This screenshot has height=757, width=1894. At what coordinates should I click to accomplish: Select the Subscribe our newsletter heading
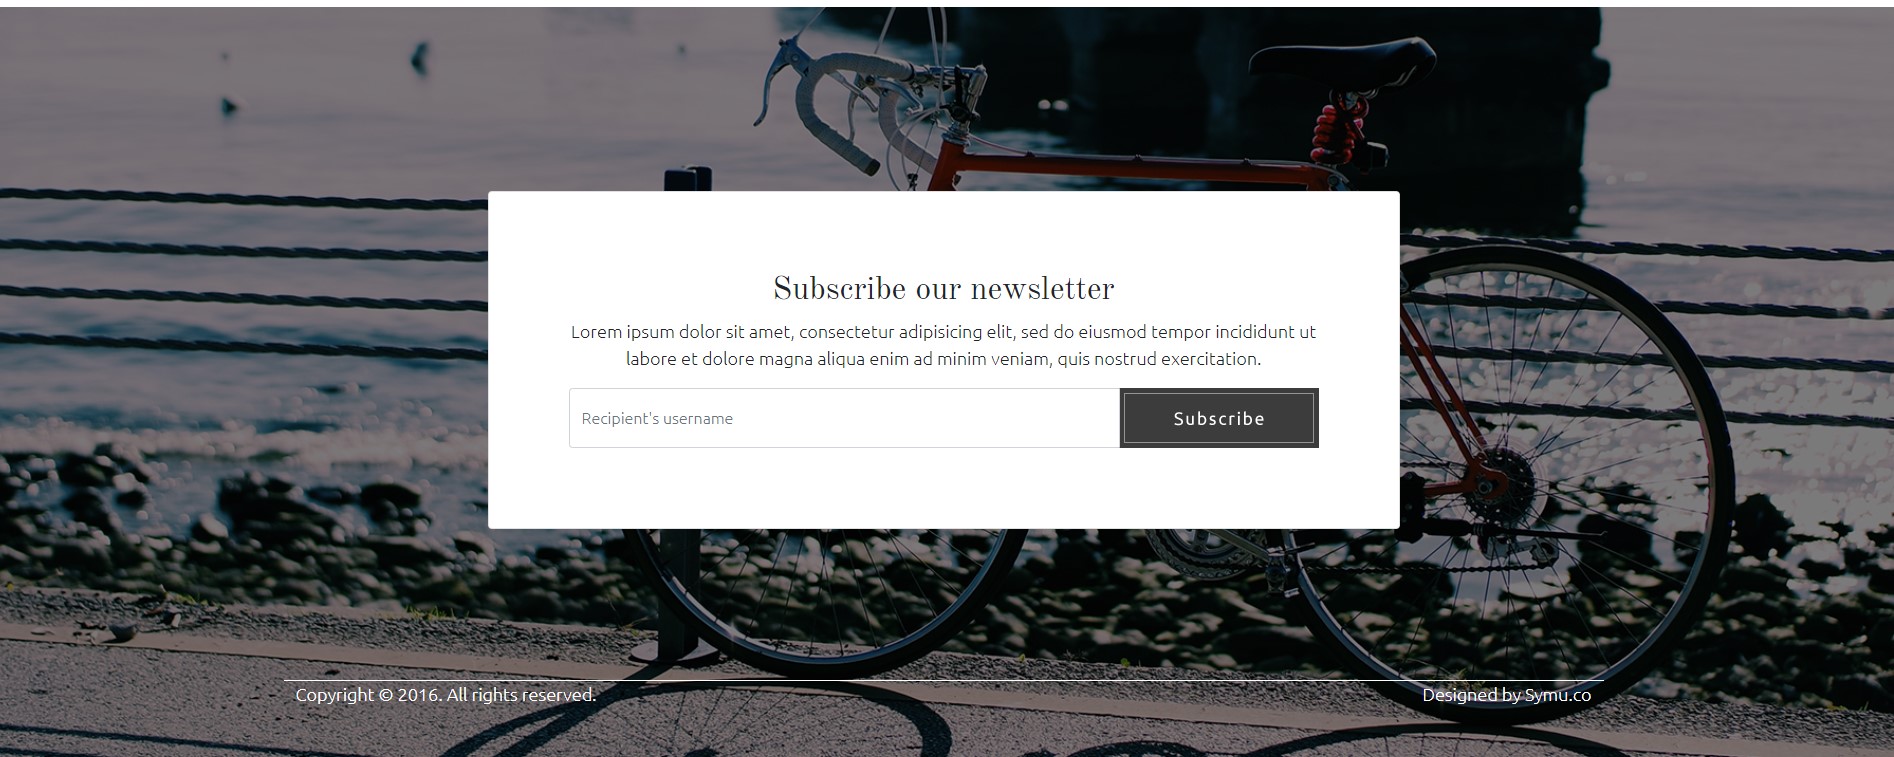click(943, 289)
